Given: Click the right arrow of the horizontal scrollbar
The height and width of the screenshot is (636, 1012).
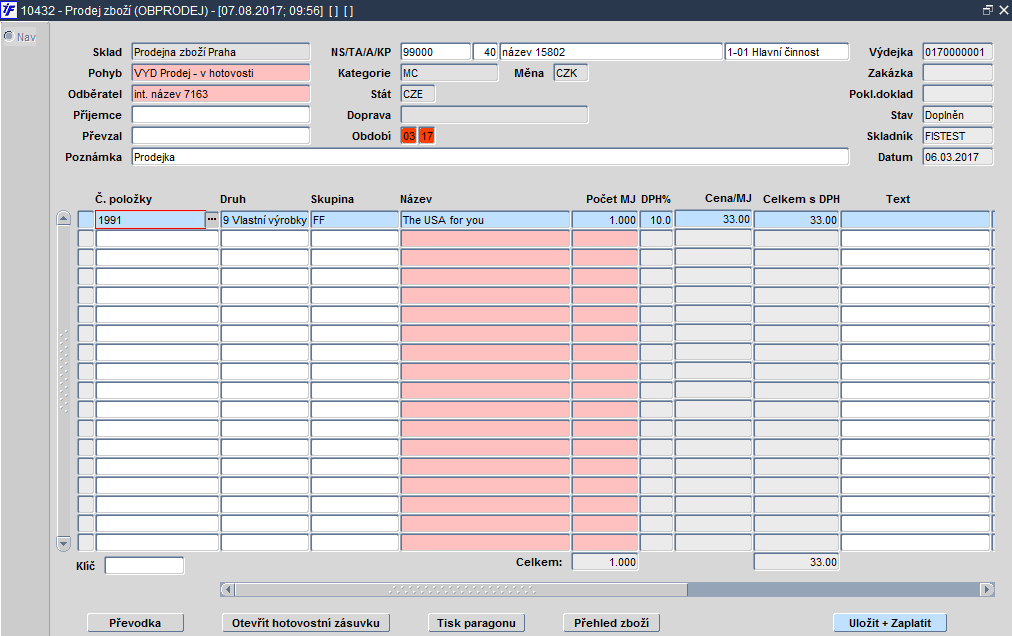Looking at the screenshot, I should [x=987, y=589].
